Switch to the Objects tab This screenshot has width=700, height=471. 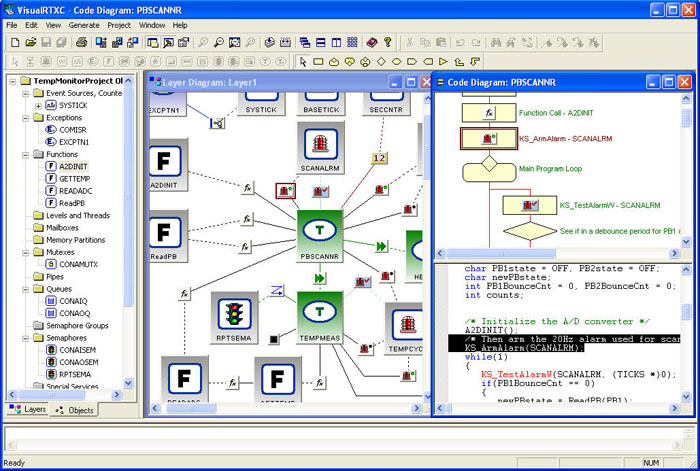point(74,410)
